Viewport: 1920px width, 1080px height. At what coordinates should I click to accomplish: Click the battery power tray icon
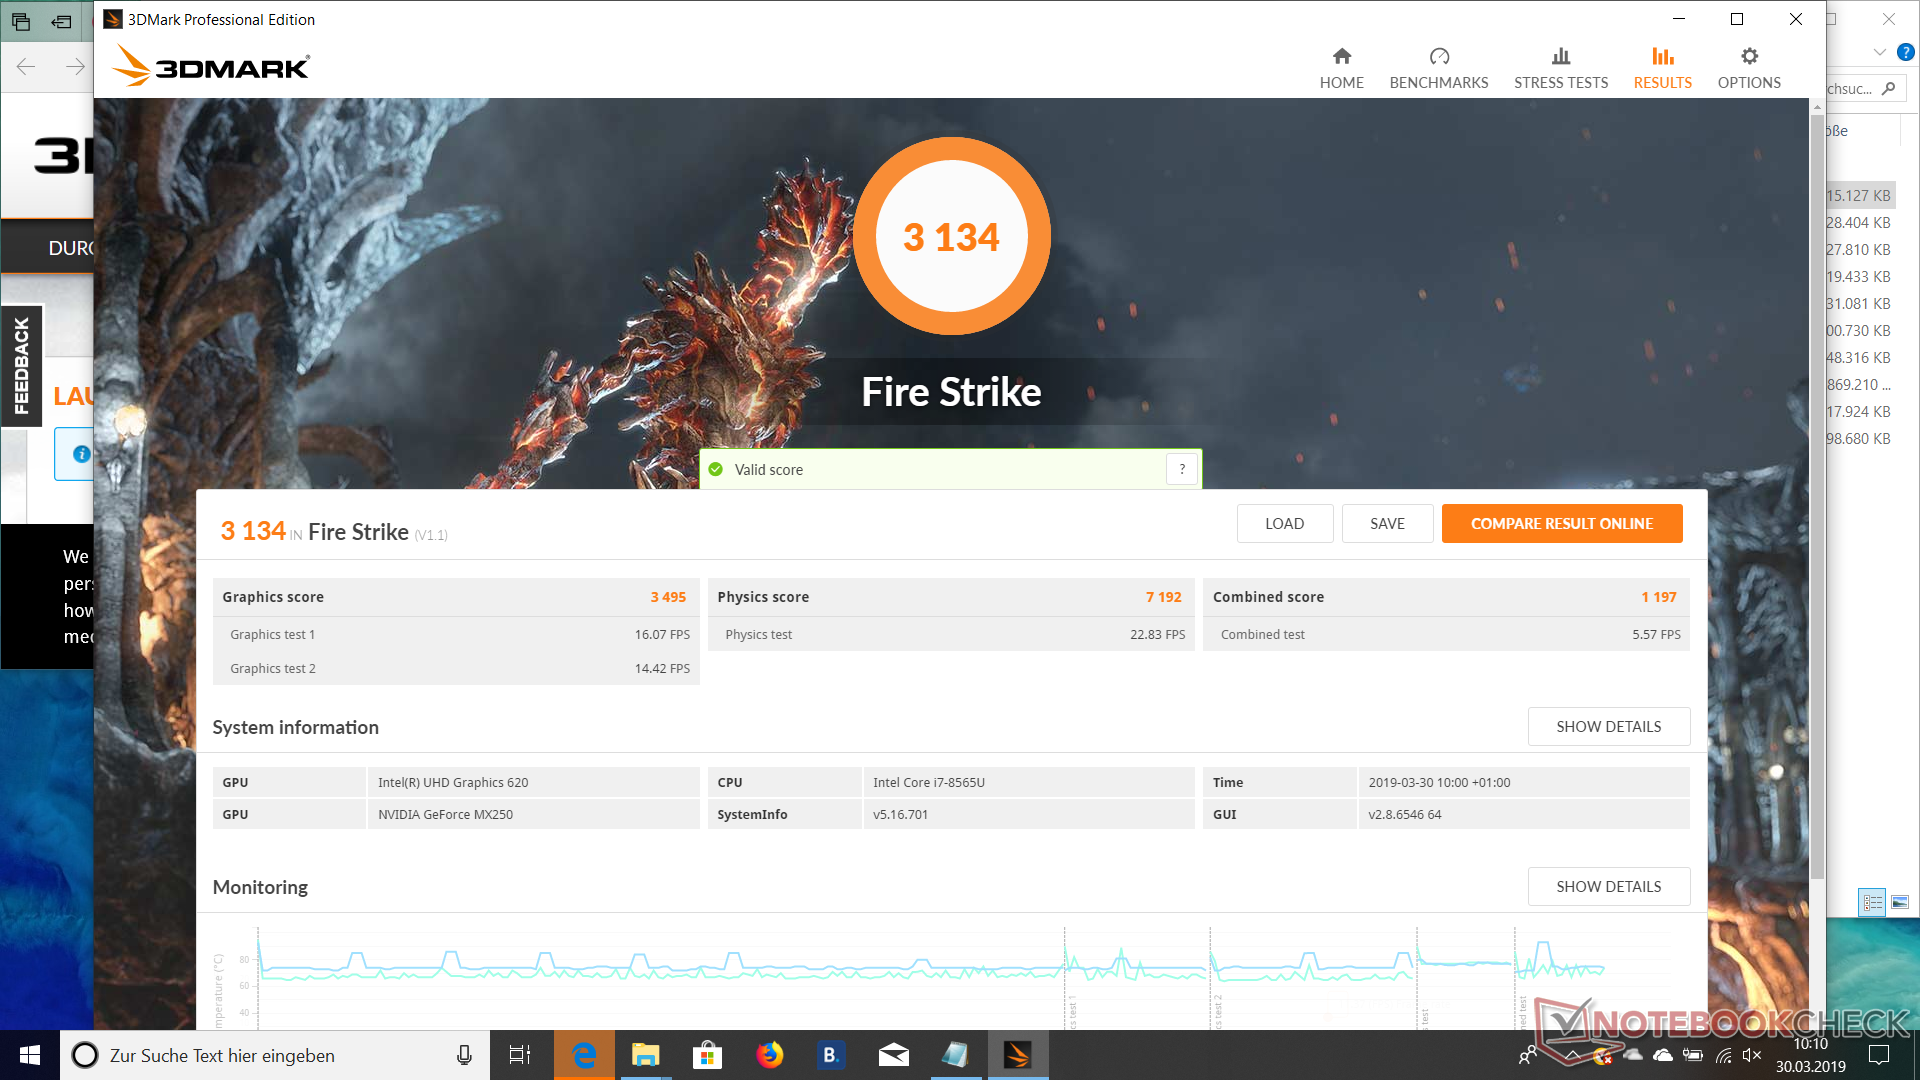click(x=1692, y=1055)
